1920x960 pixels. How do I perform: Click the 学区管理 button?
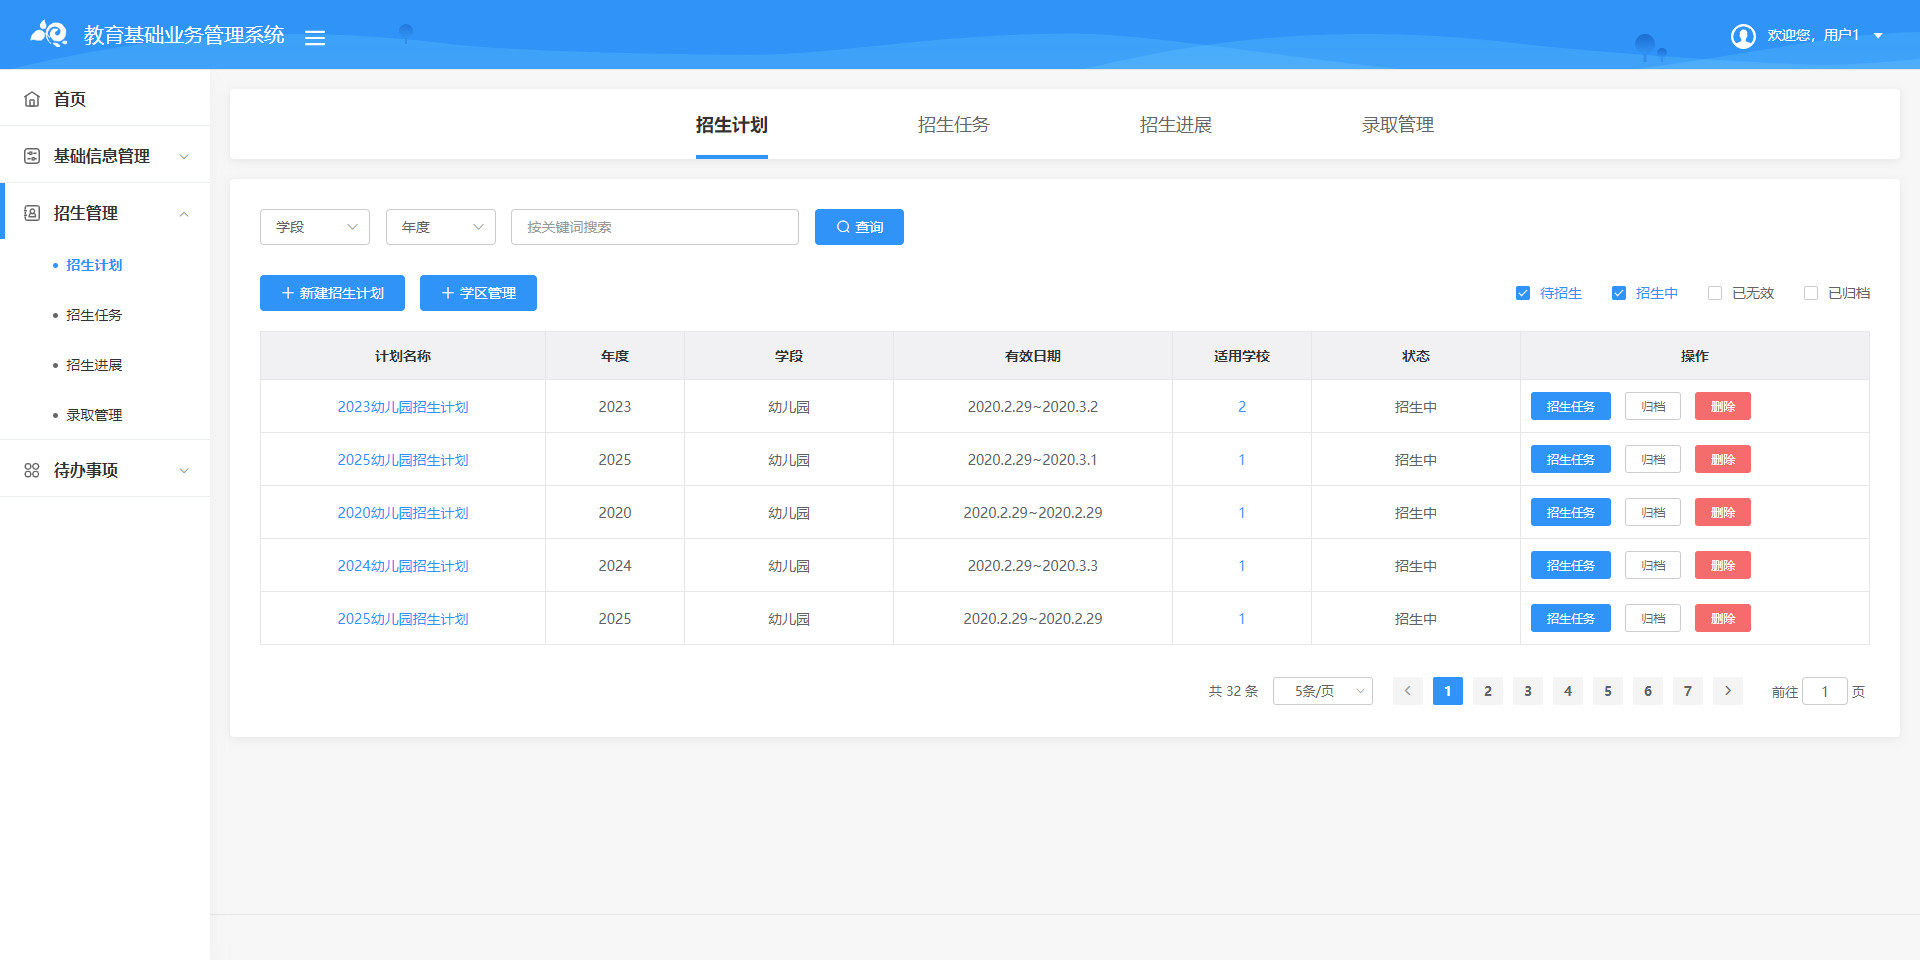point(478,293)
